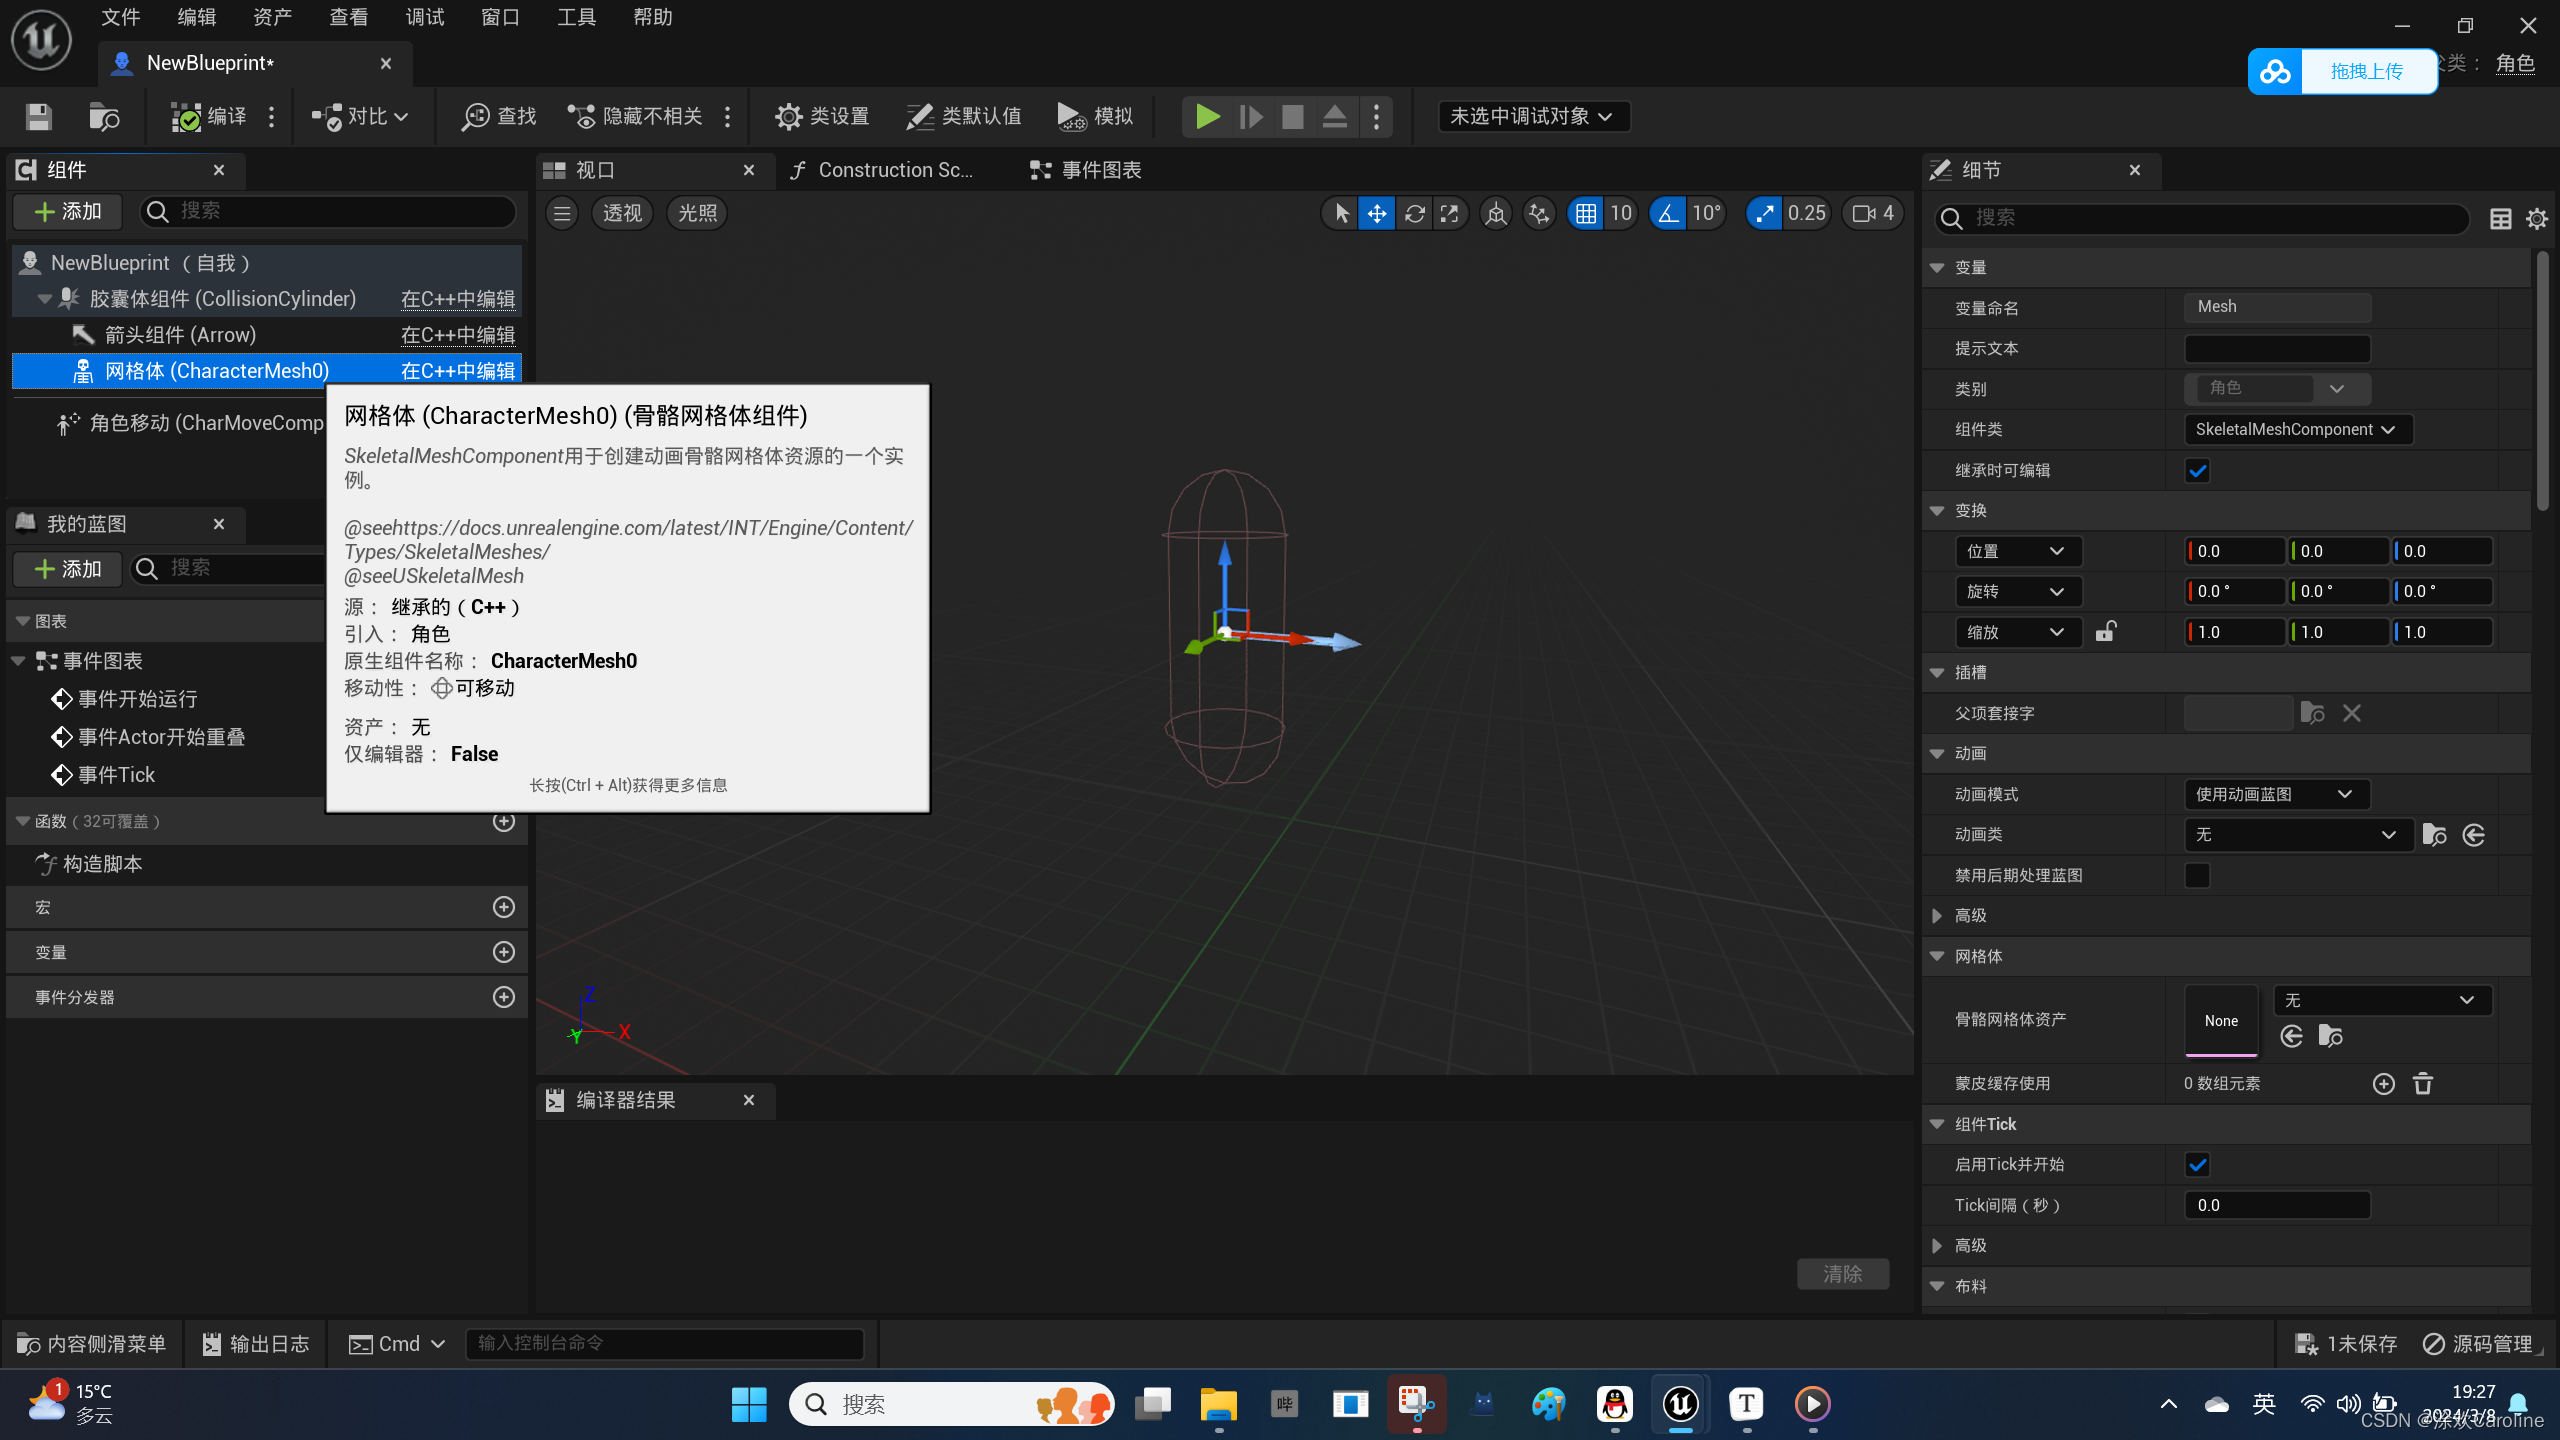This screenshot has width=2560, height=1440.
Task: Open the 动画模式 dropdown menu
Action: click(x=2270, y=793)
